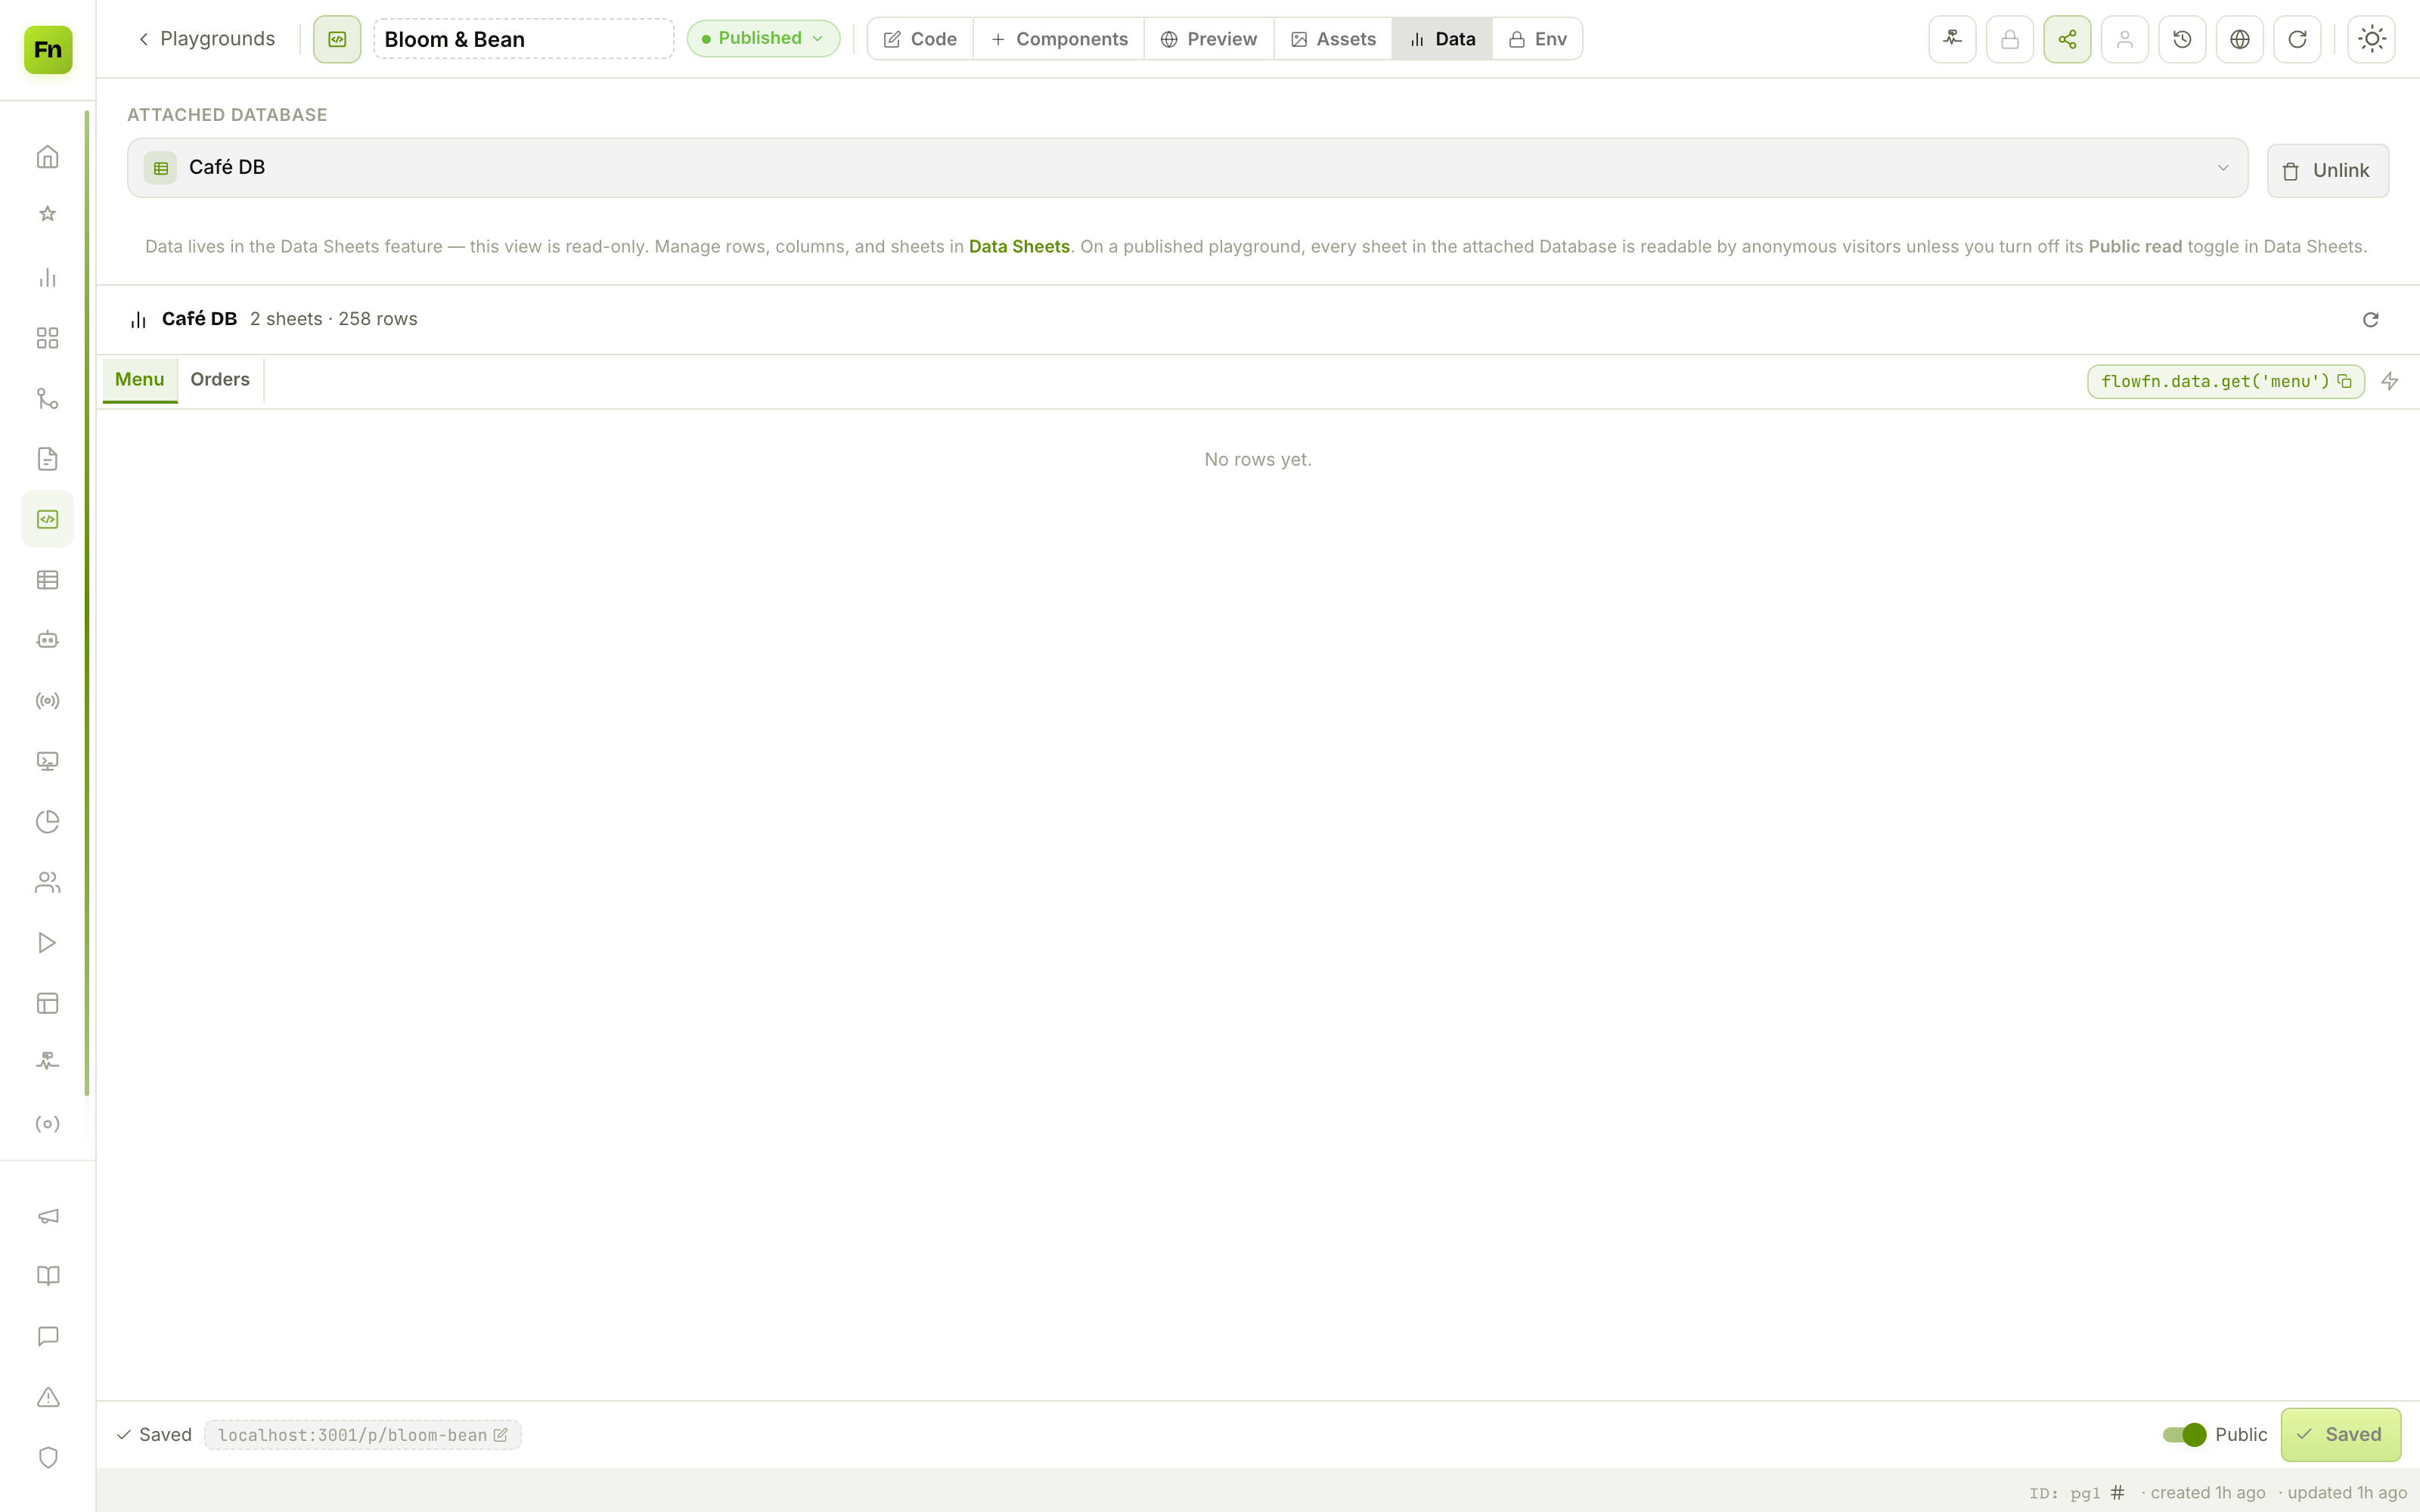Image resolution: width=2420 pixels, height=1512 pixels.
Task: Edit the Bloom & Bean name field
Action: [524, 39]
